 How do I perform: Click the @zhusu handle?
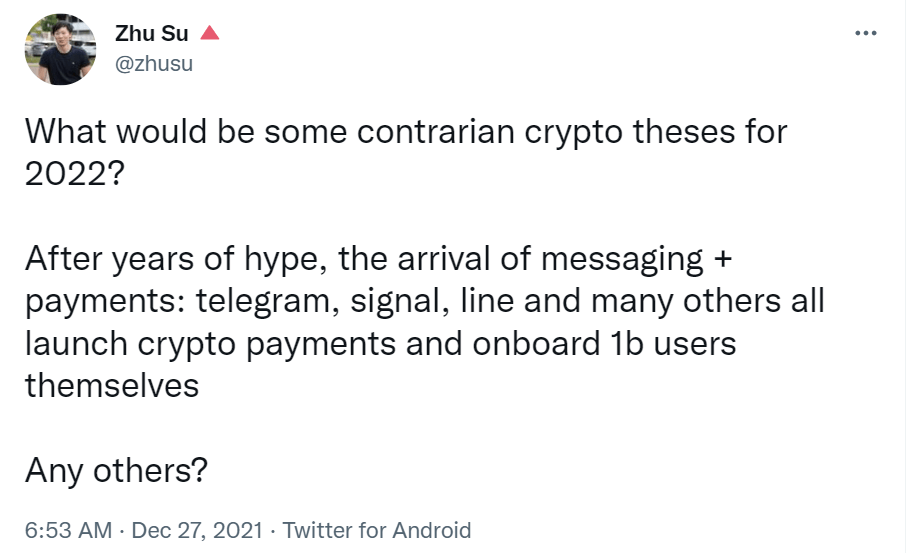pyautogui.click(x=153, y=63)
